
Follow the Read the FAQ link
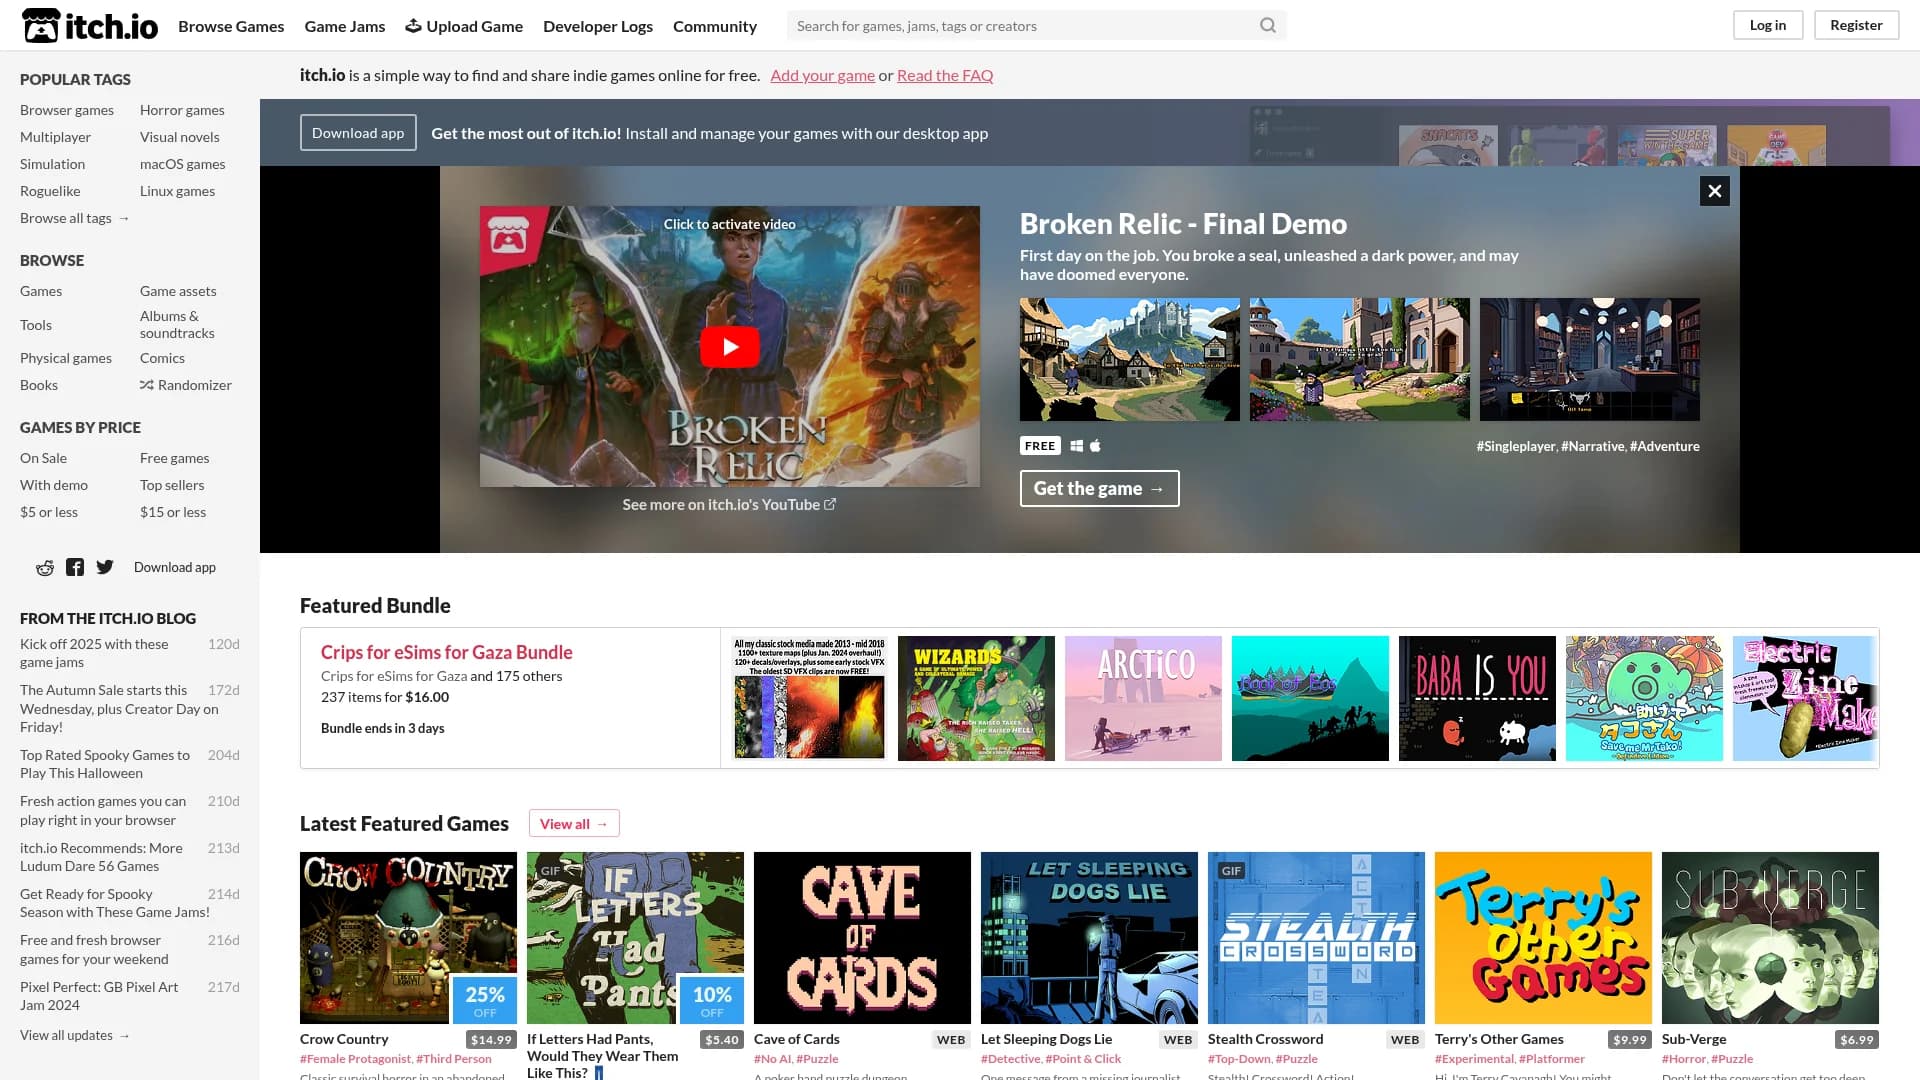point(945,75)
